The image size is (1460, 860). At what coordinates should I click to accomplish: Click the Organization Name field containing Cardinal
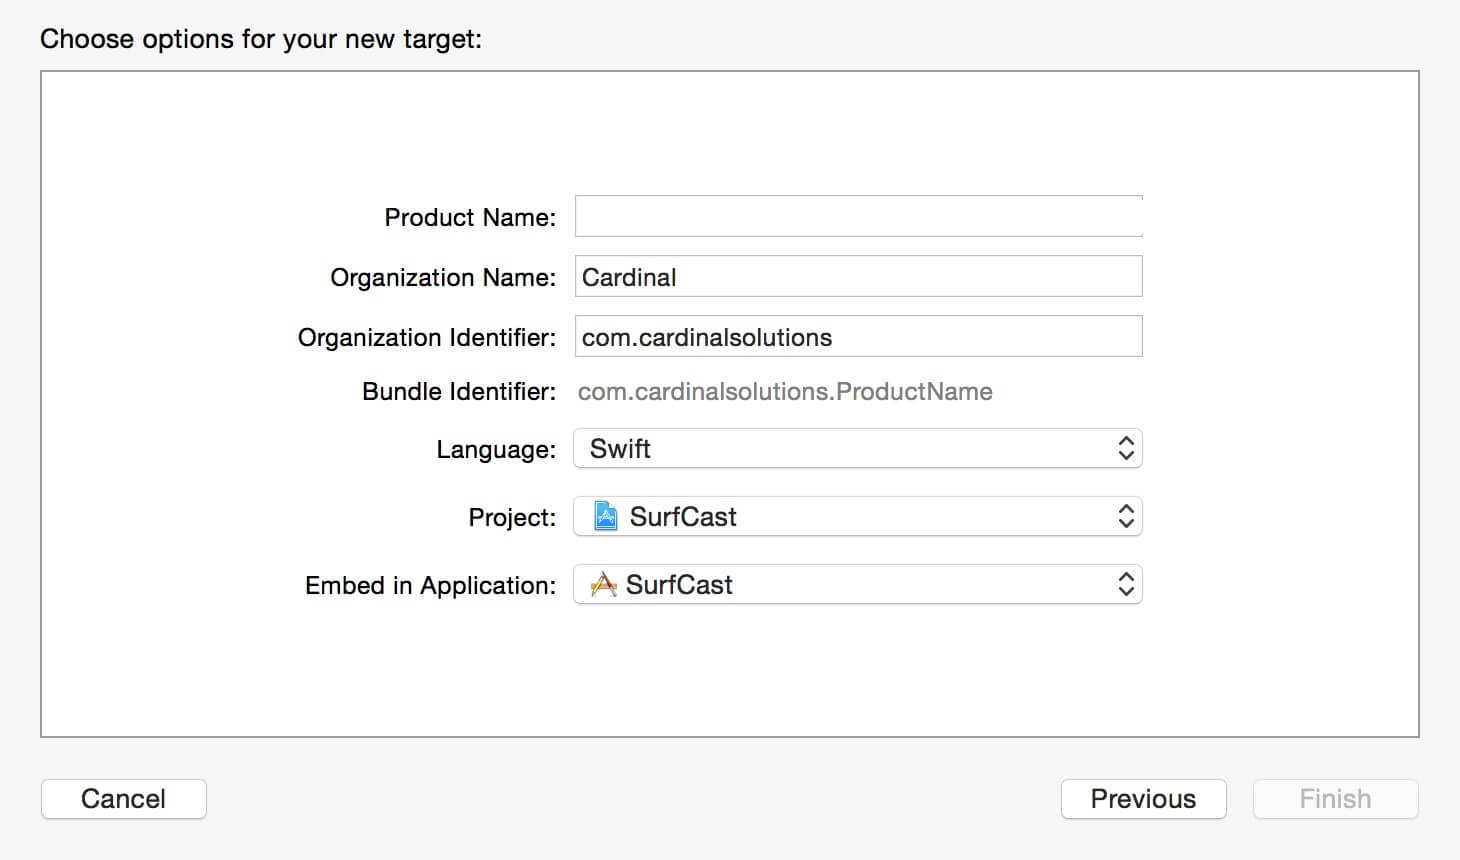pyautogui.click(x=858, y=277)
